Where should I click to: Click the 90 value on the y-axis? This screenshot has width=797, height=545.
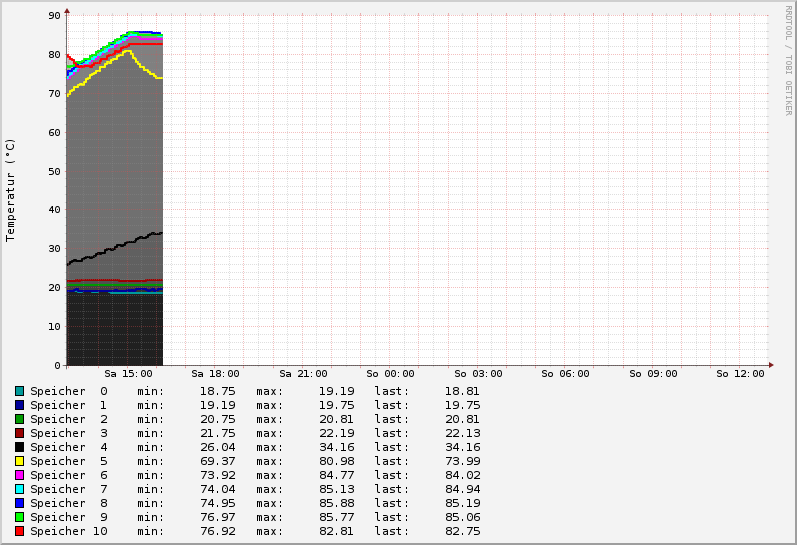pos(53,16)
